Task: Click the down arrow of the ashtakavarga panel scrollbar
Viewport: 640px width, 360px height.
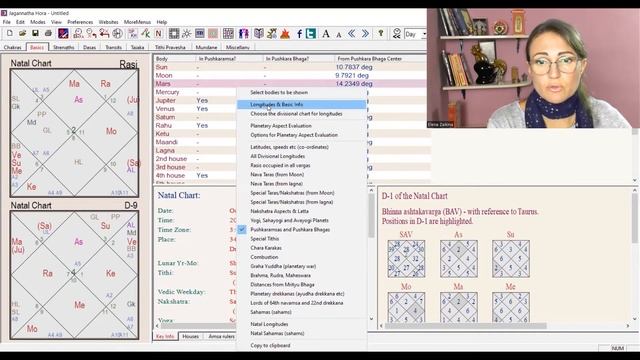Action: [635, 319]
